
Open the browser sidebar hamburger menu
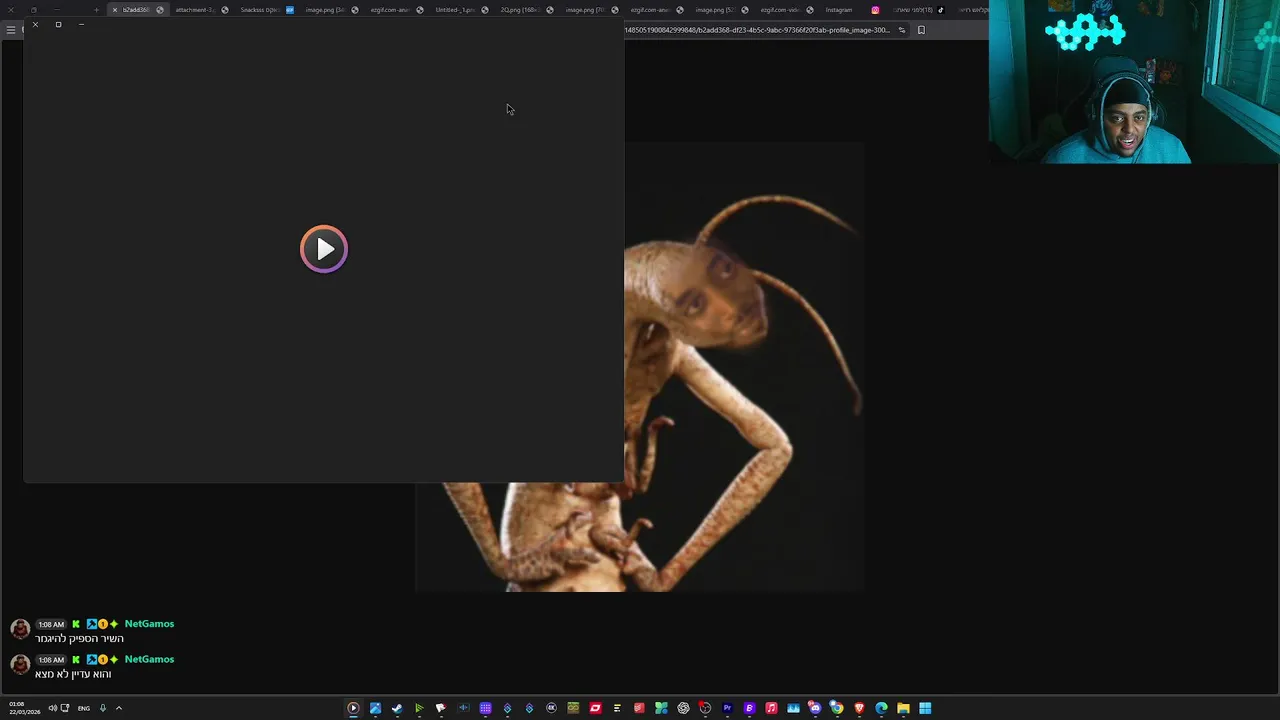[11, 30]
